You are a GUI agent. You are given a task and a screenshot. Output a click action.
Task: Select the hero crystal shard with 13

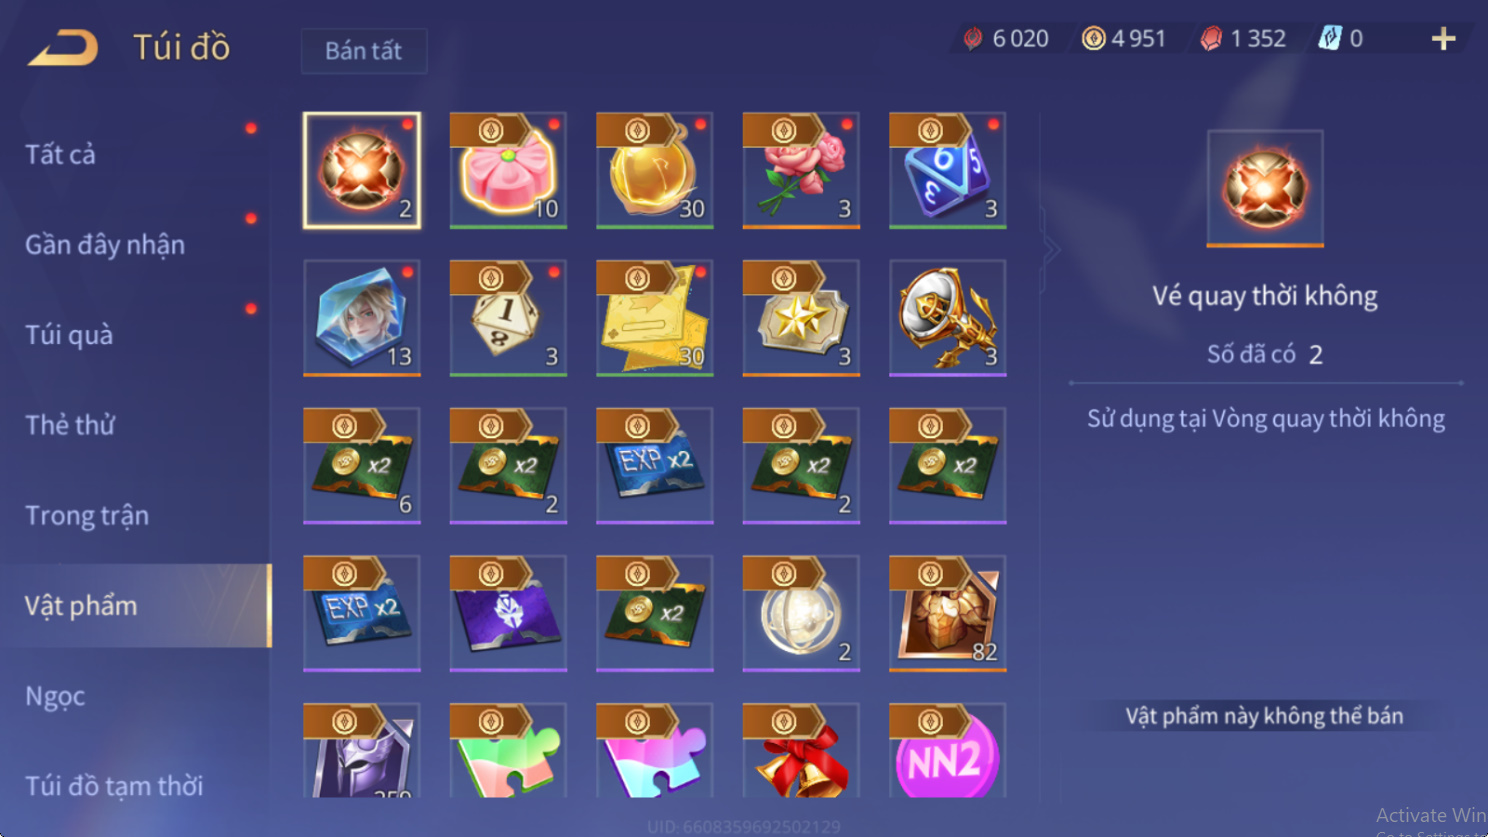point(362,318)
